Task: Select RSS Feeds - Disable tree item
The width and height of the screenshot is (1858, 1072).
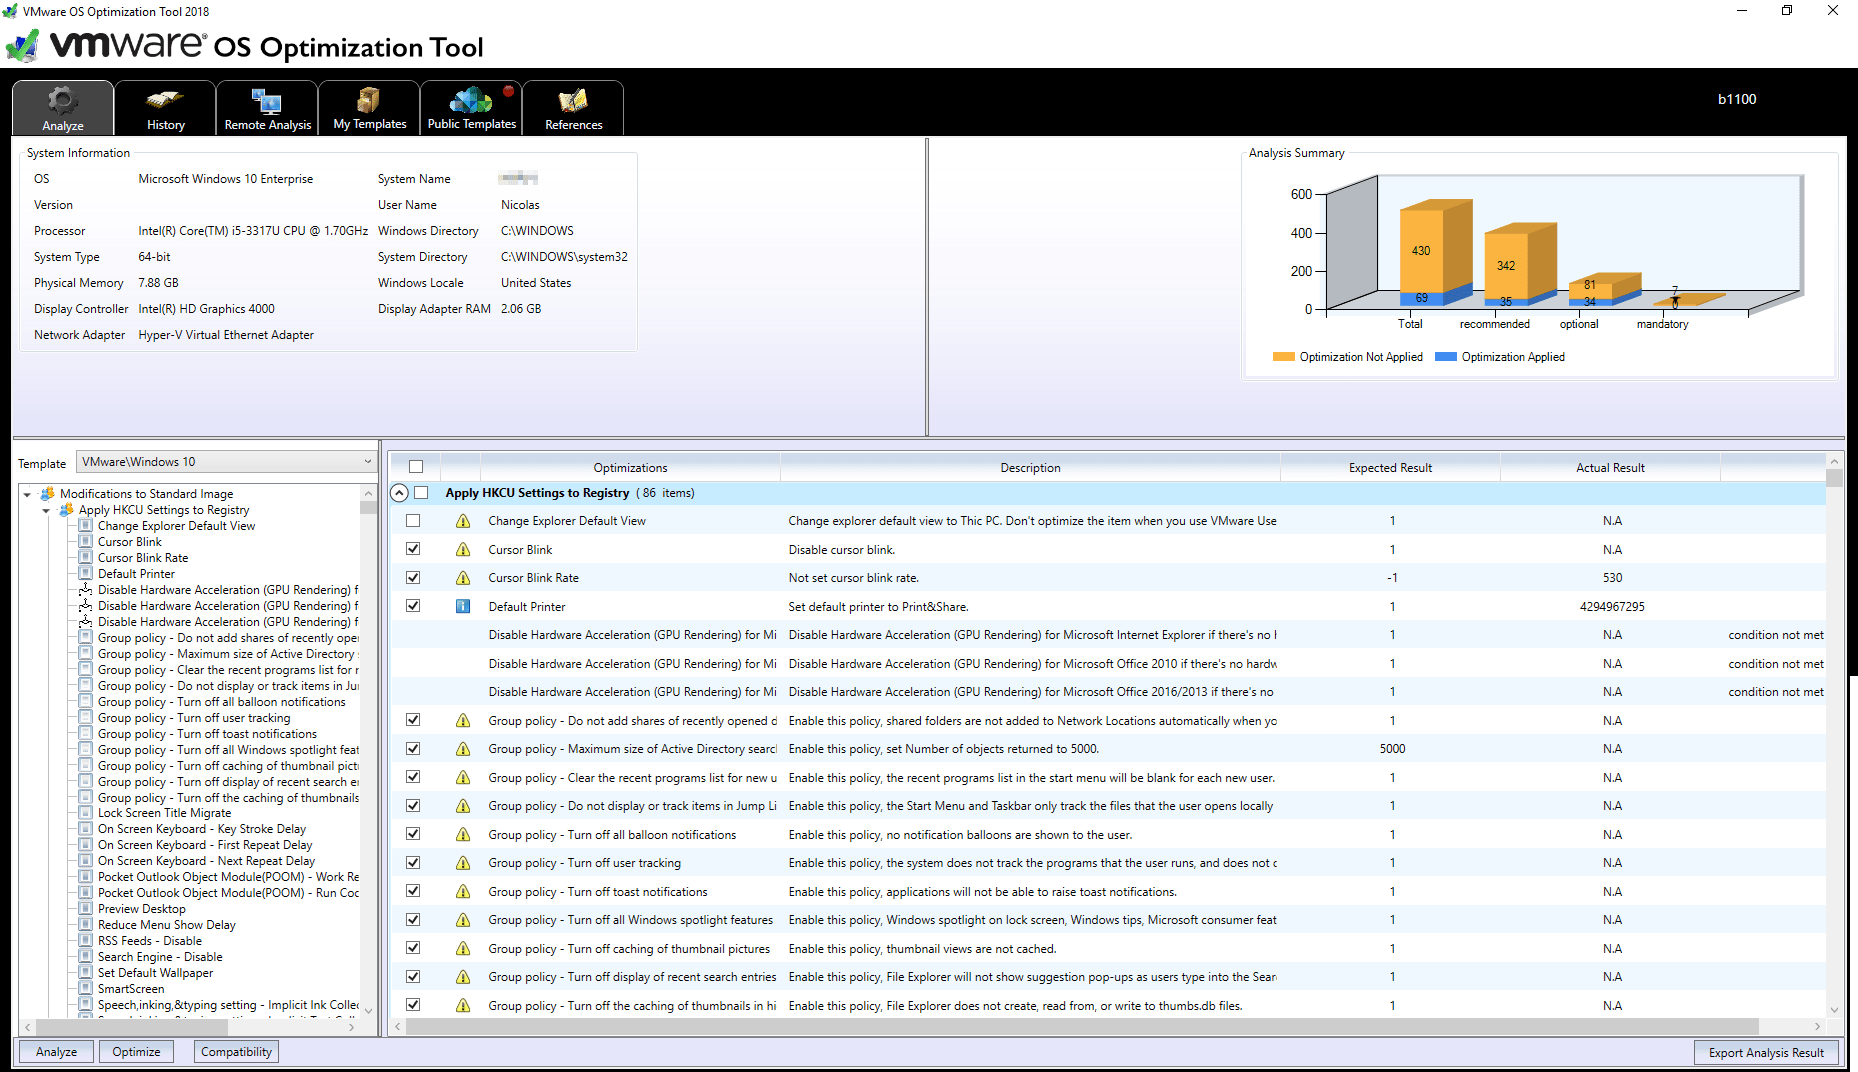Action: [x=150, y=941]
